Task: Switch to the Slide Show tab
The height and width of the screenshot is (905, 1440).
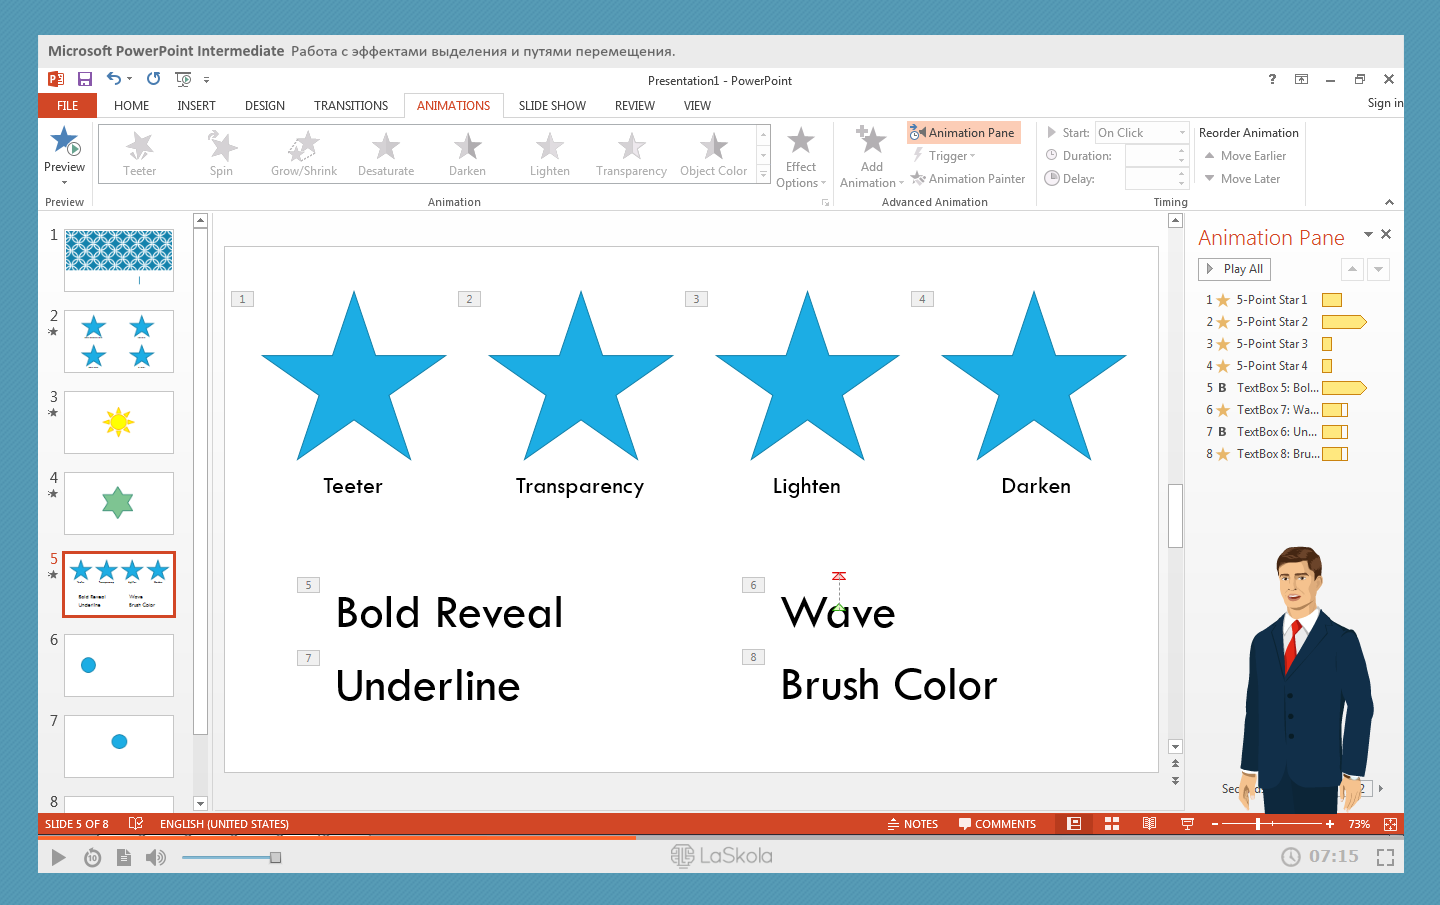Action: click(552, 106)
